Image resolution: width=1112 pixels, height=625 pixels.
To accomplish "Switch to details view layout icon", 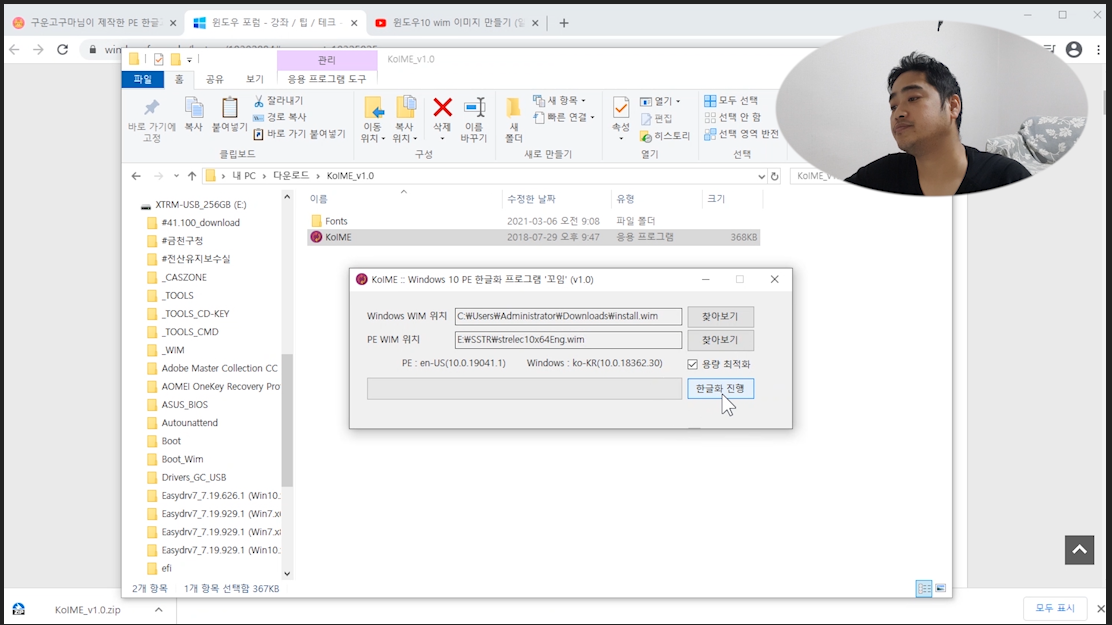I will [924, 588].
